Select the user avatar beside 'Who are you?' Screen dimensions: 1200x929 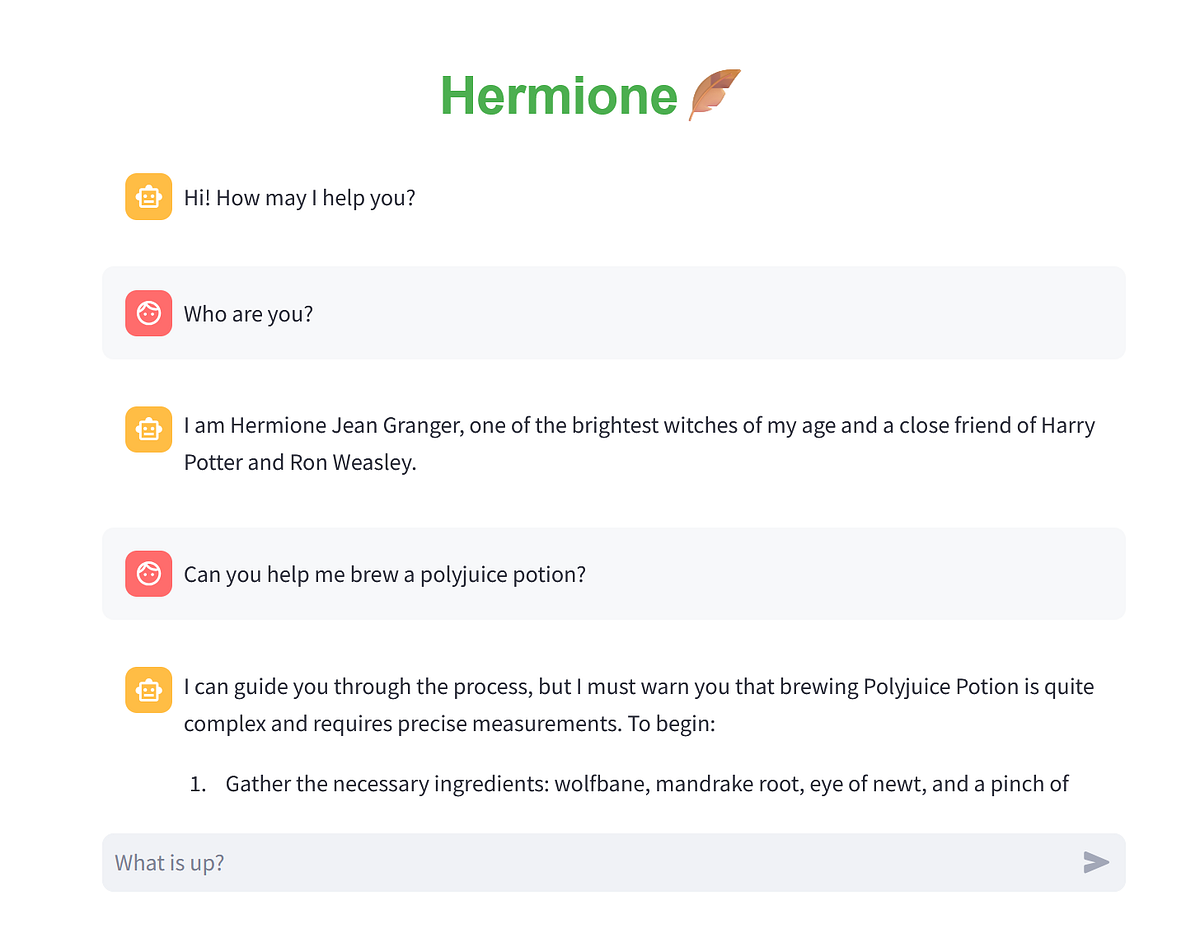(148, 313)
